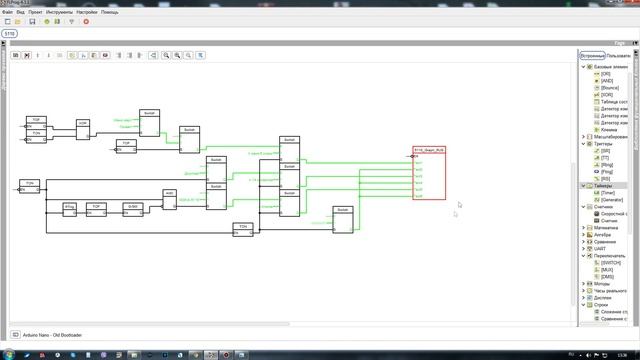Open the Файл menu
This screenshot has height=360, width=640.
(x=7, y=12)
